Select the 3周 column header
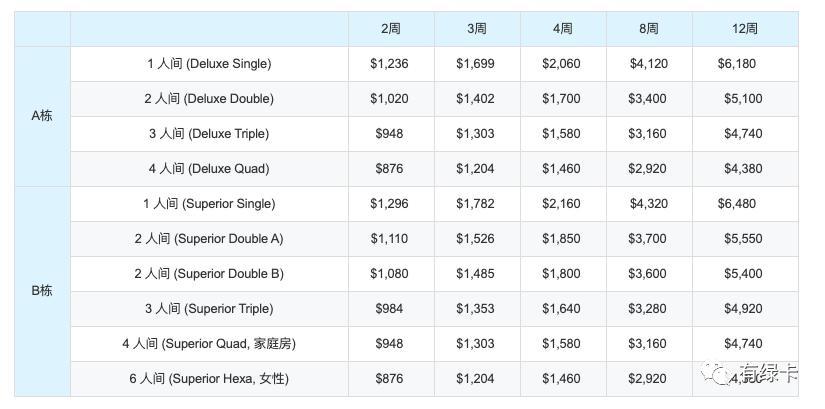The image size is (825, 409). [x=477, y=29]
